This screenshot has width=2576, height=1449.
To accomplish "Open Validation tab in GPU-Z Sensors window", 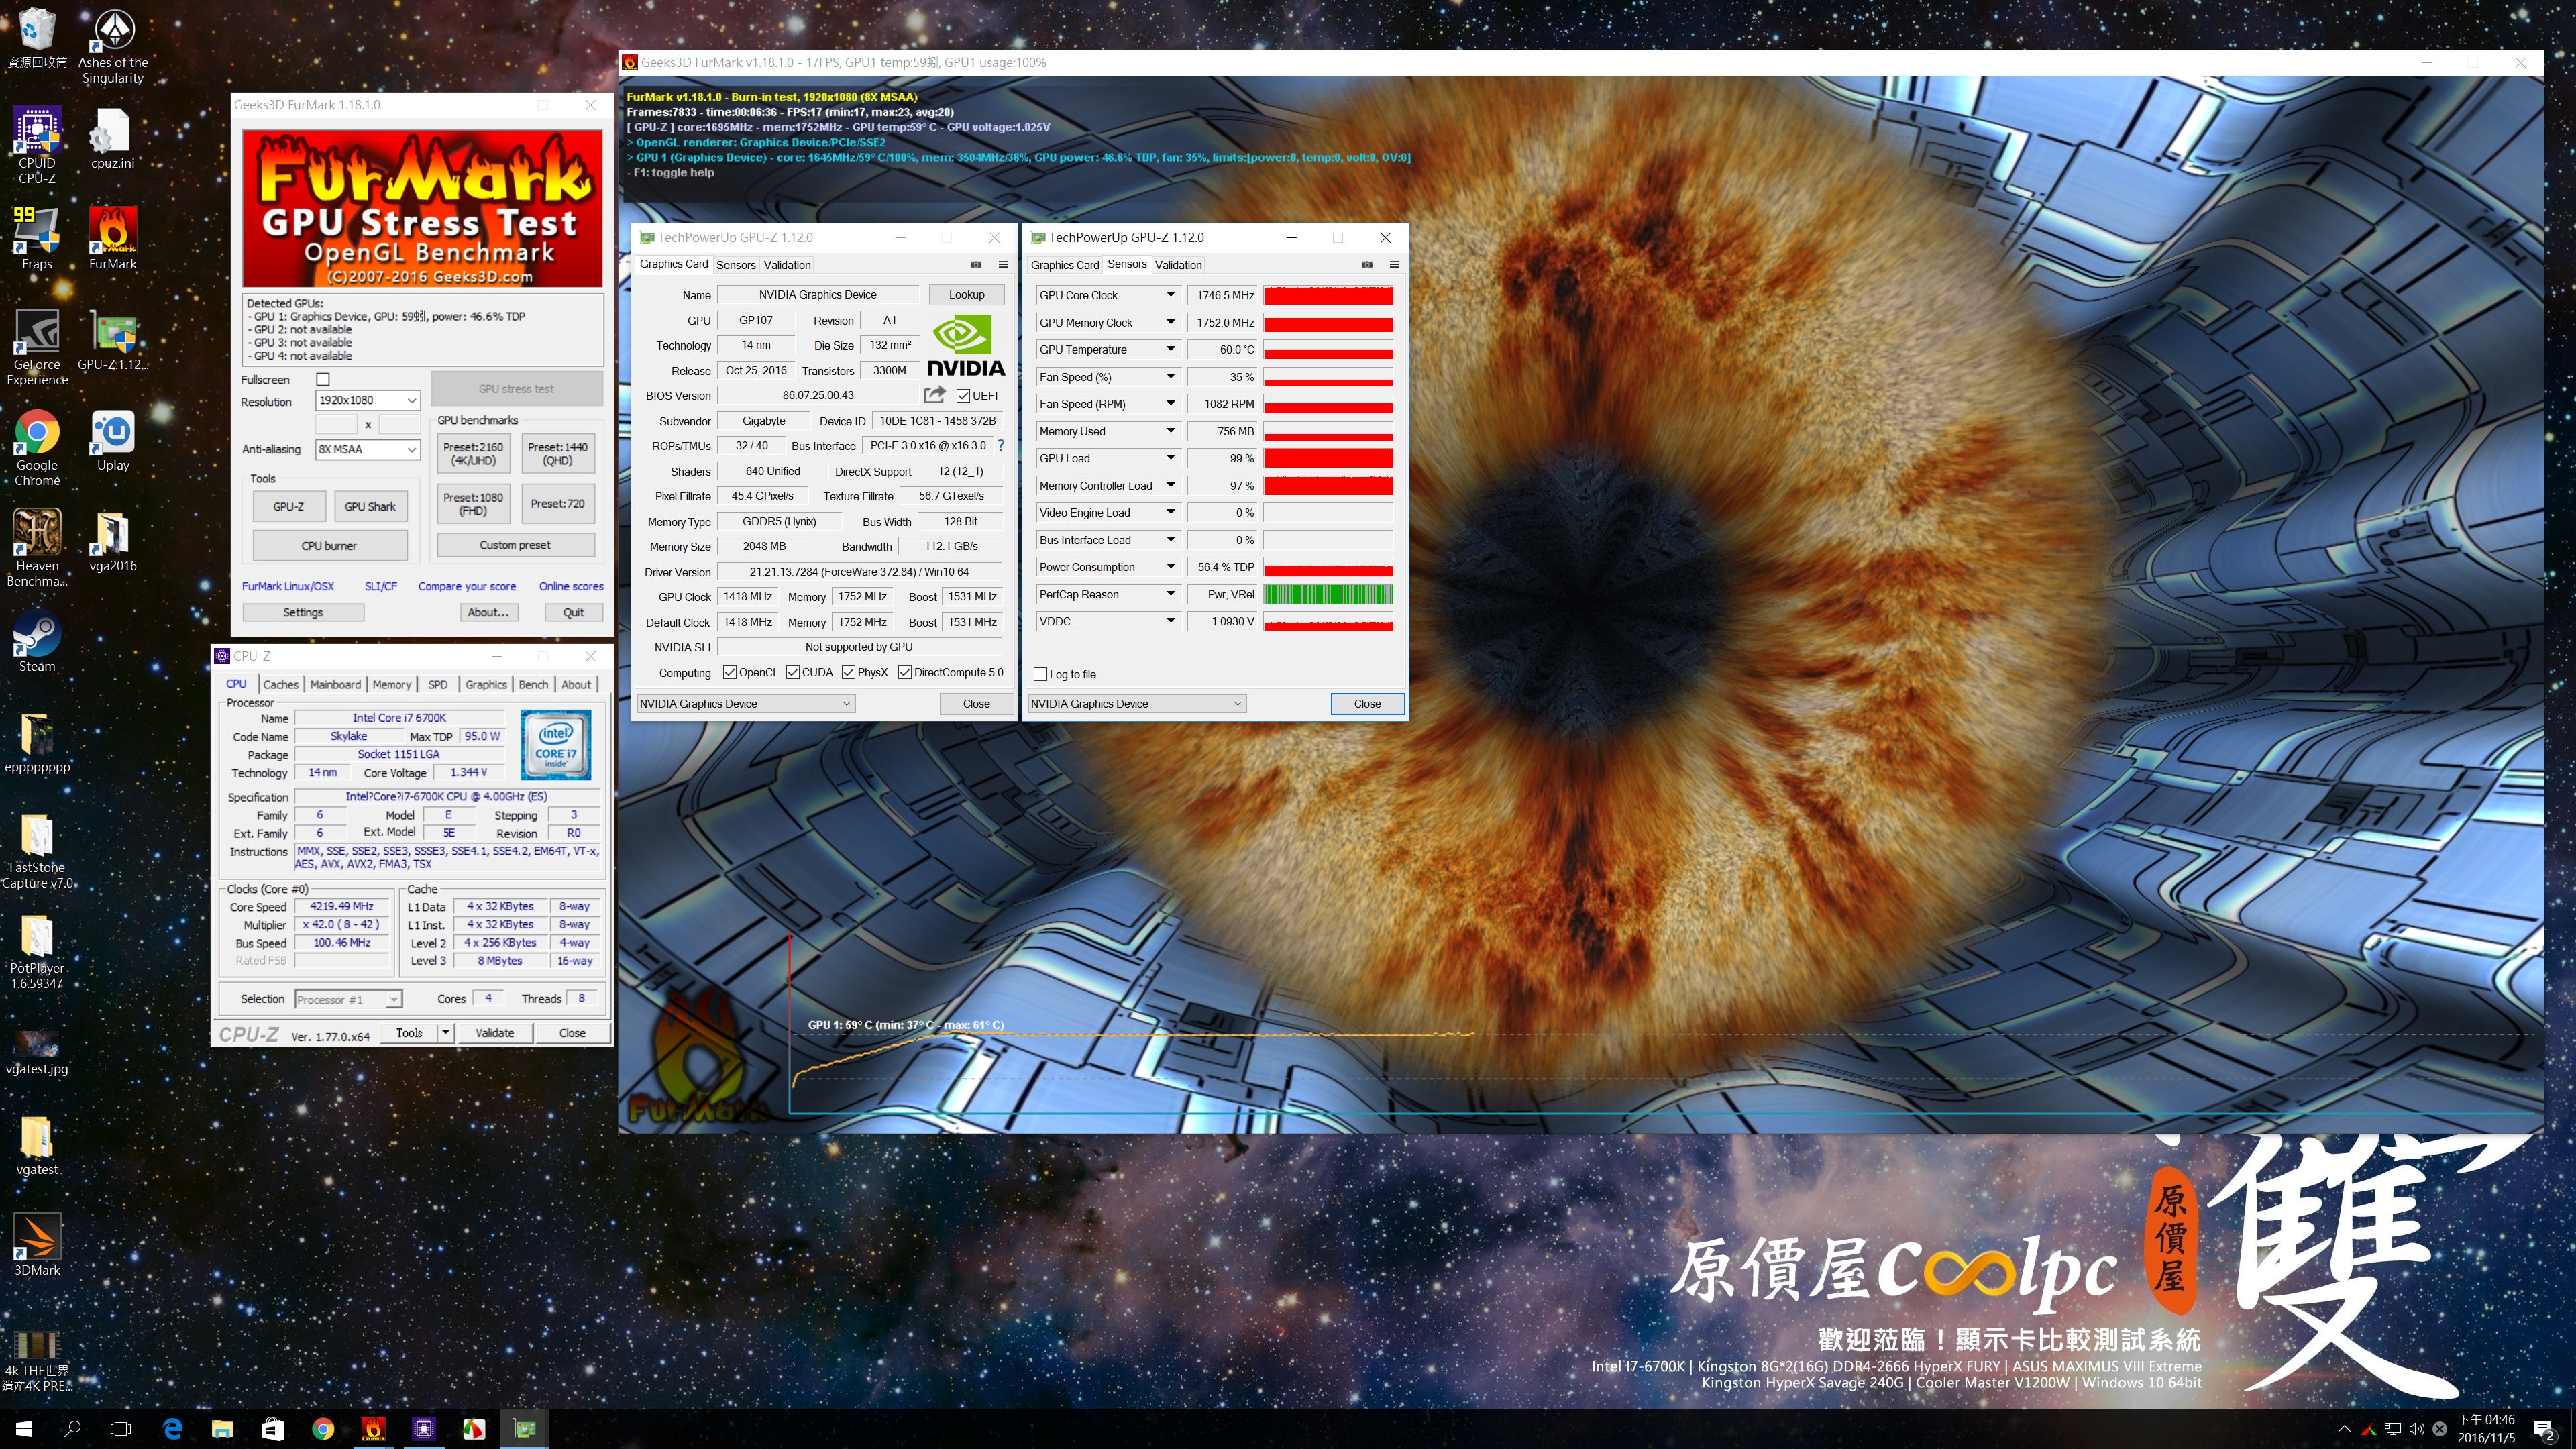I will click(1178, 265).
